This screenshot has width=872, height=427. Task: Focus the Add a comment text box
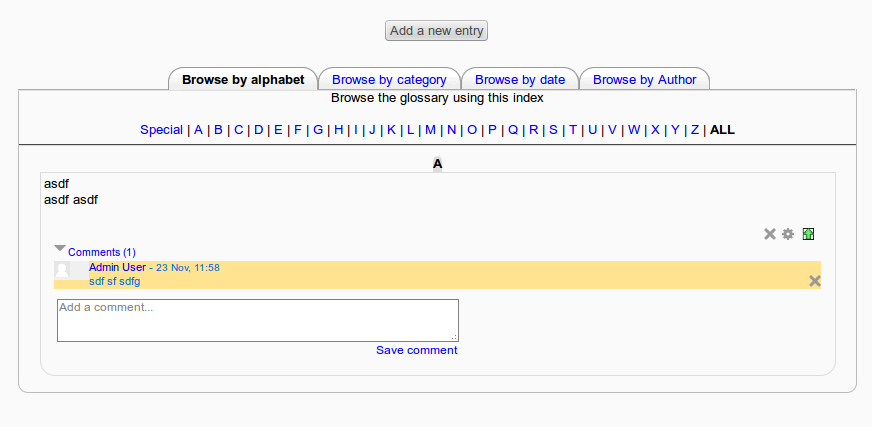tap(258, 320)
